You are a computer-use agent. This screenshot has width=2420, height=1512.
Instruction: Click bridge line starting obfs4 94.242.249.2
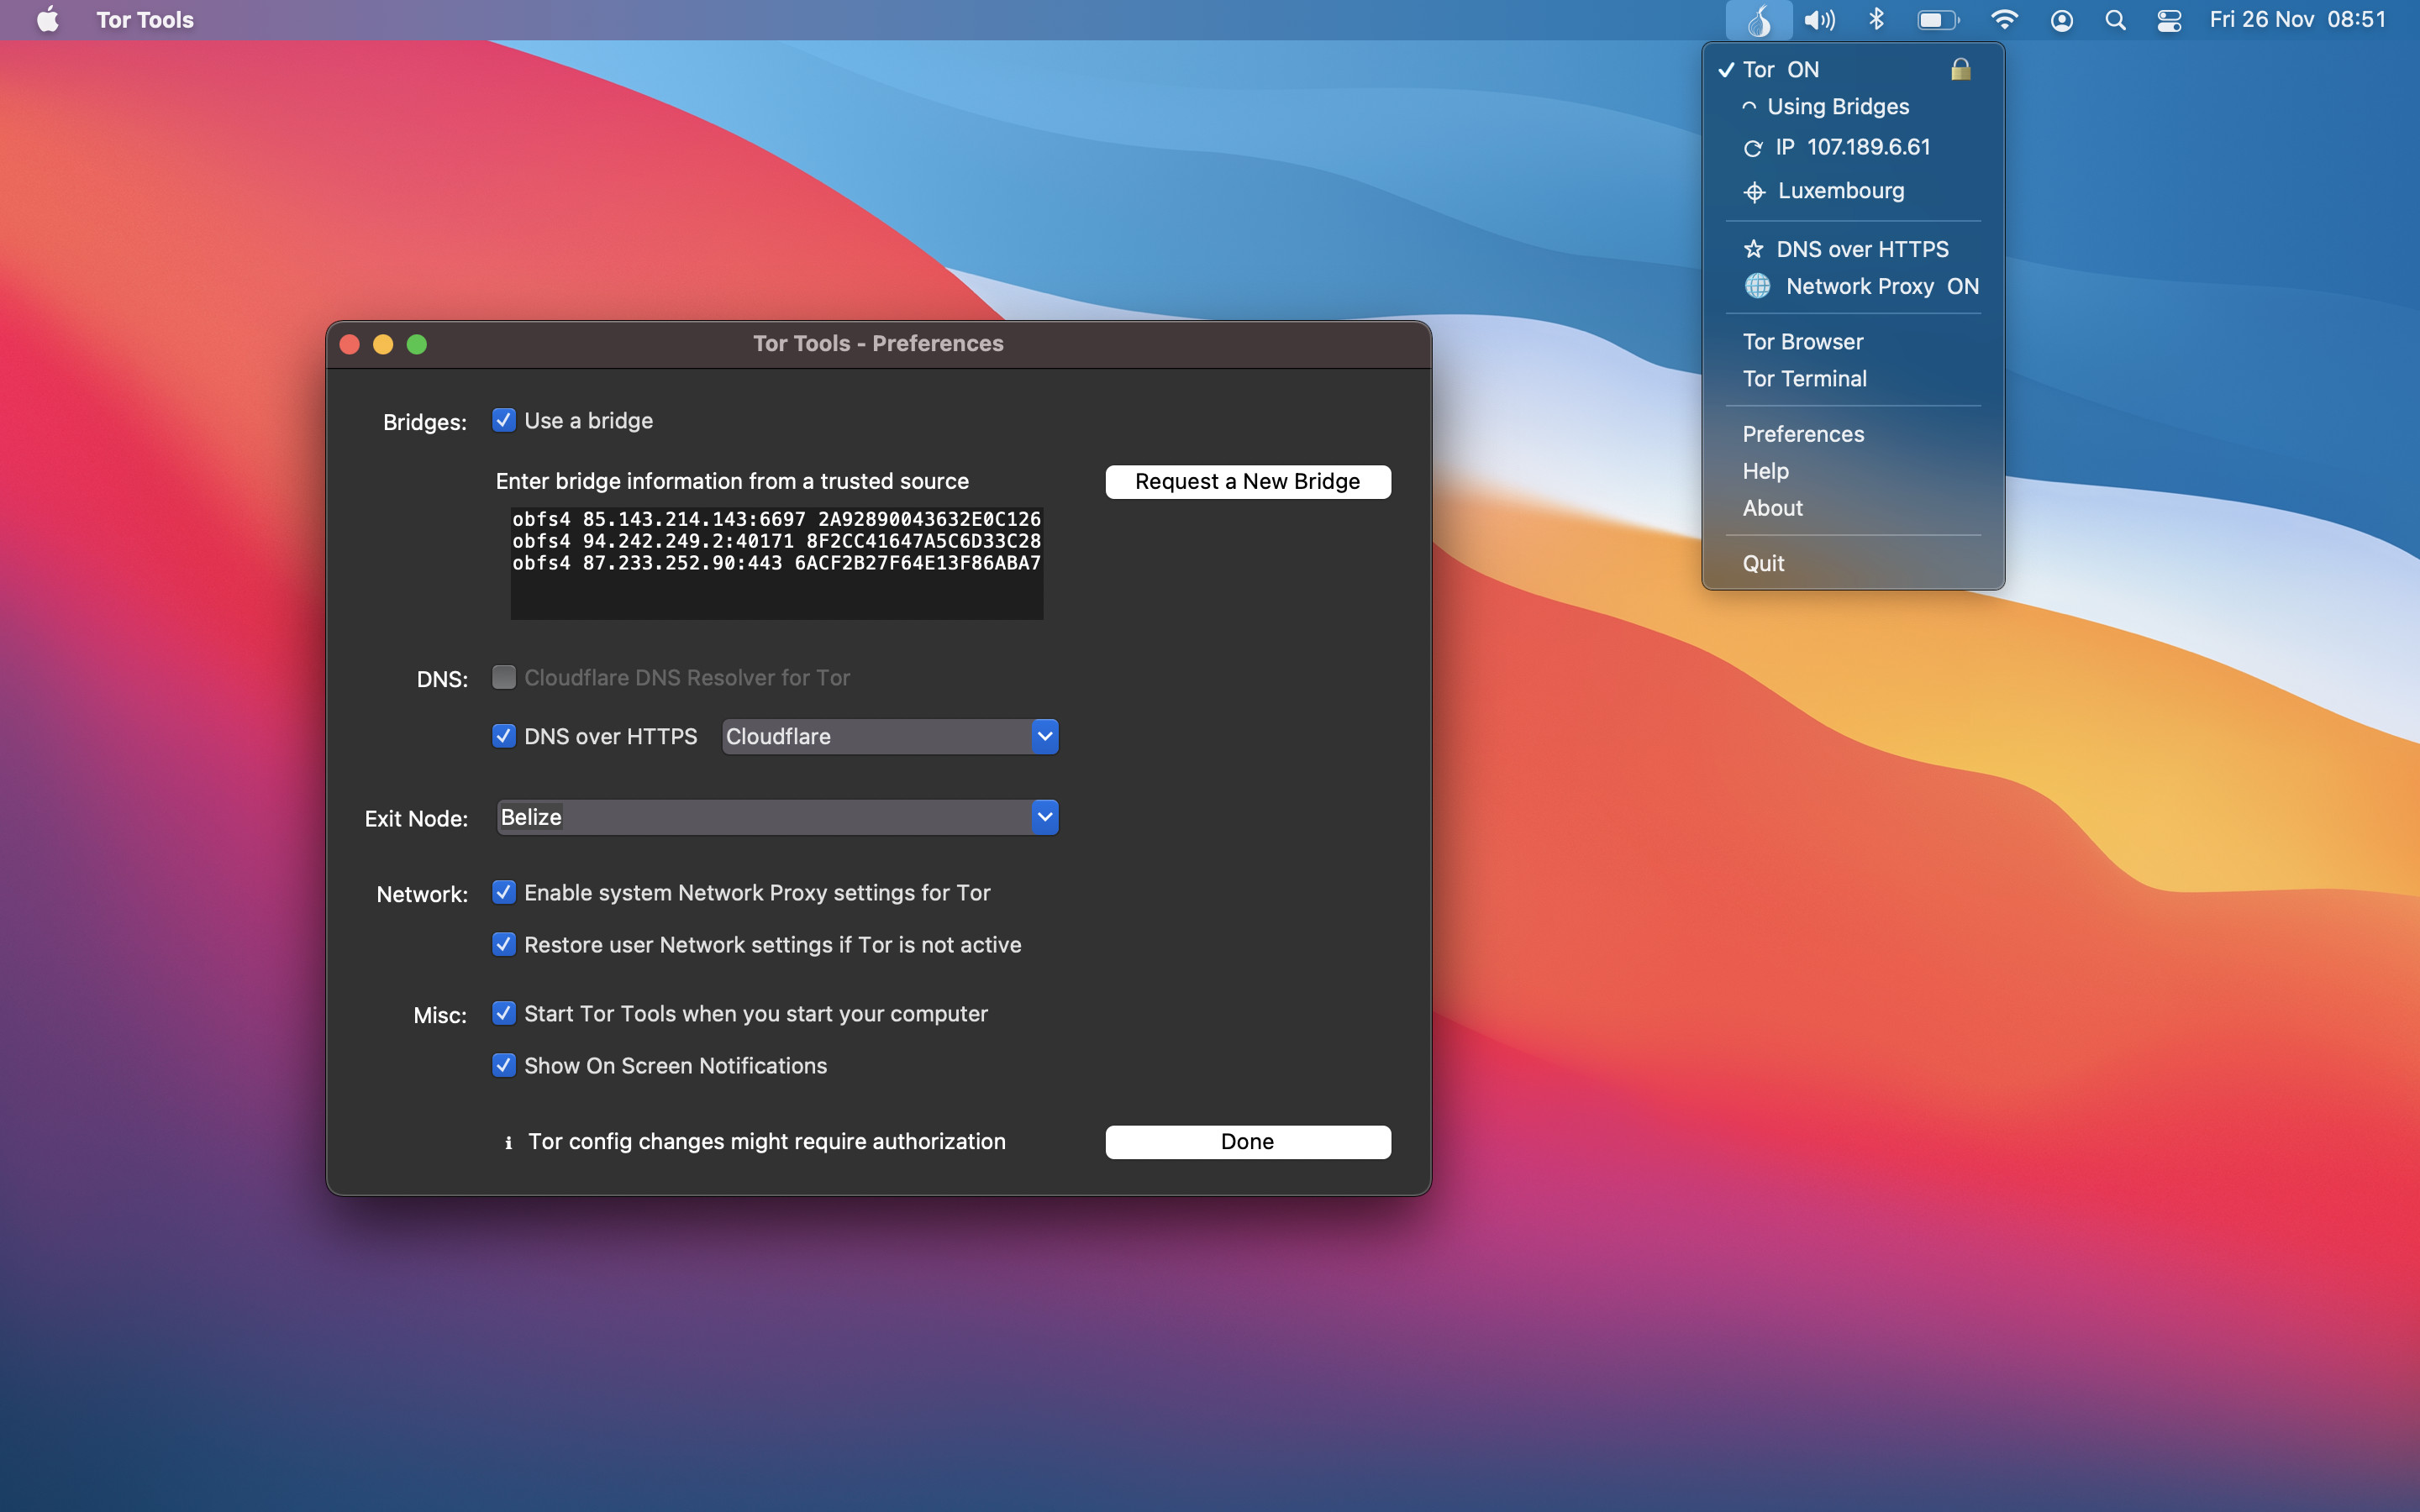tap(777, 541)
